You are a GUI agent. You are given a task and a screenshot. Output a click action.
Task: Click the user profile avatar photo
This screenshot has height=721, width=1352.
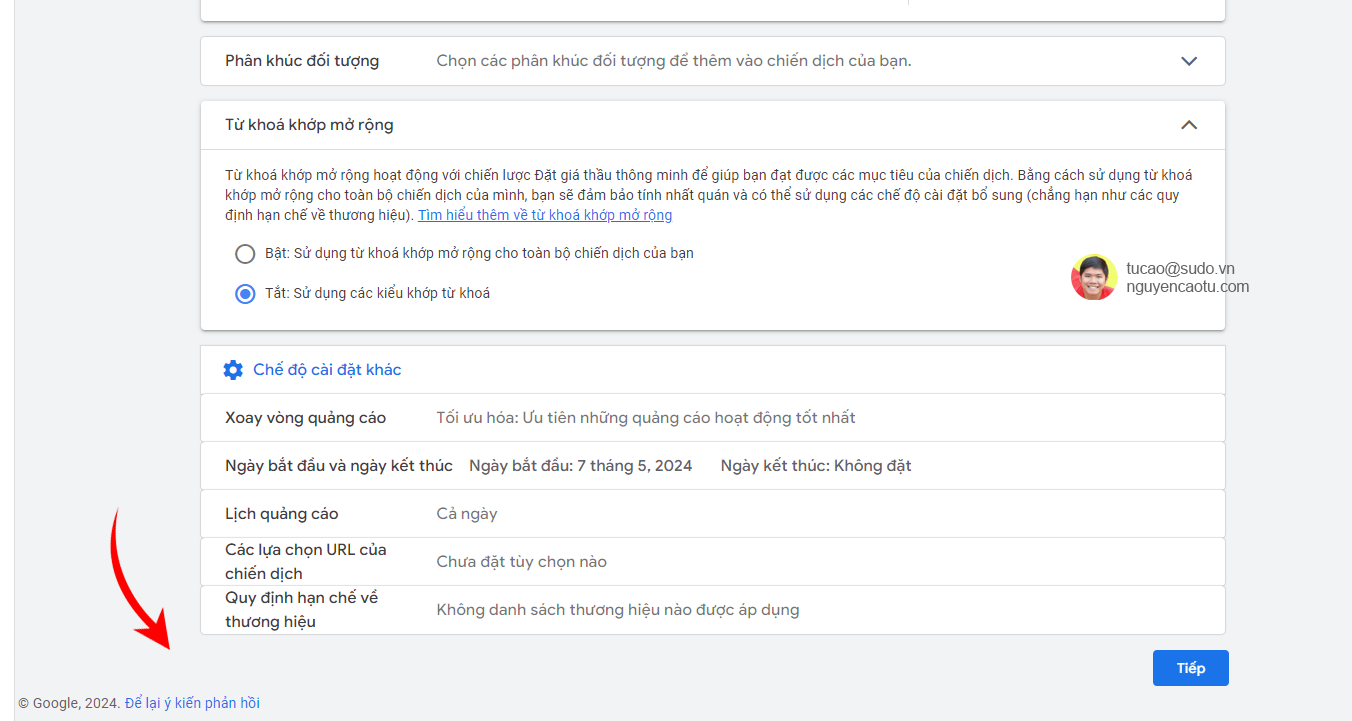pyautogui.click(x=1093, y=277)
